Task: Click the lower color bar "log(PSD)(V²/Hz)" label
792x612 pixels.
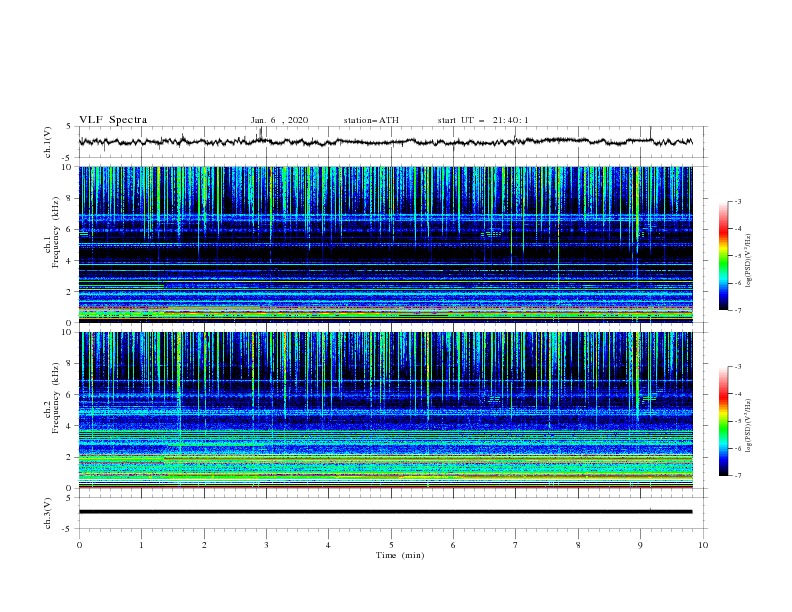Action: click(749, 426)
